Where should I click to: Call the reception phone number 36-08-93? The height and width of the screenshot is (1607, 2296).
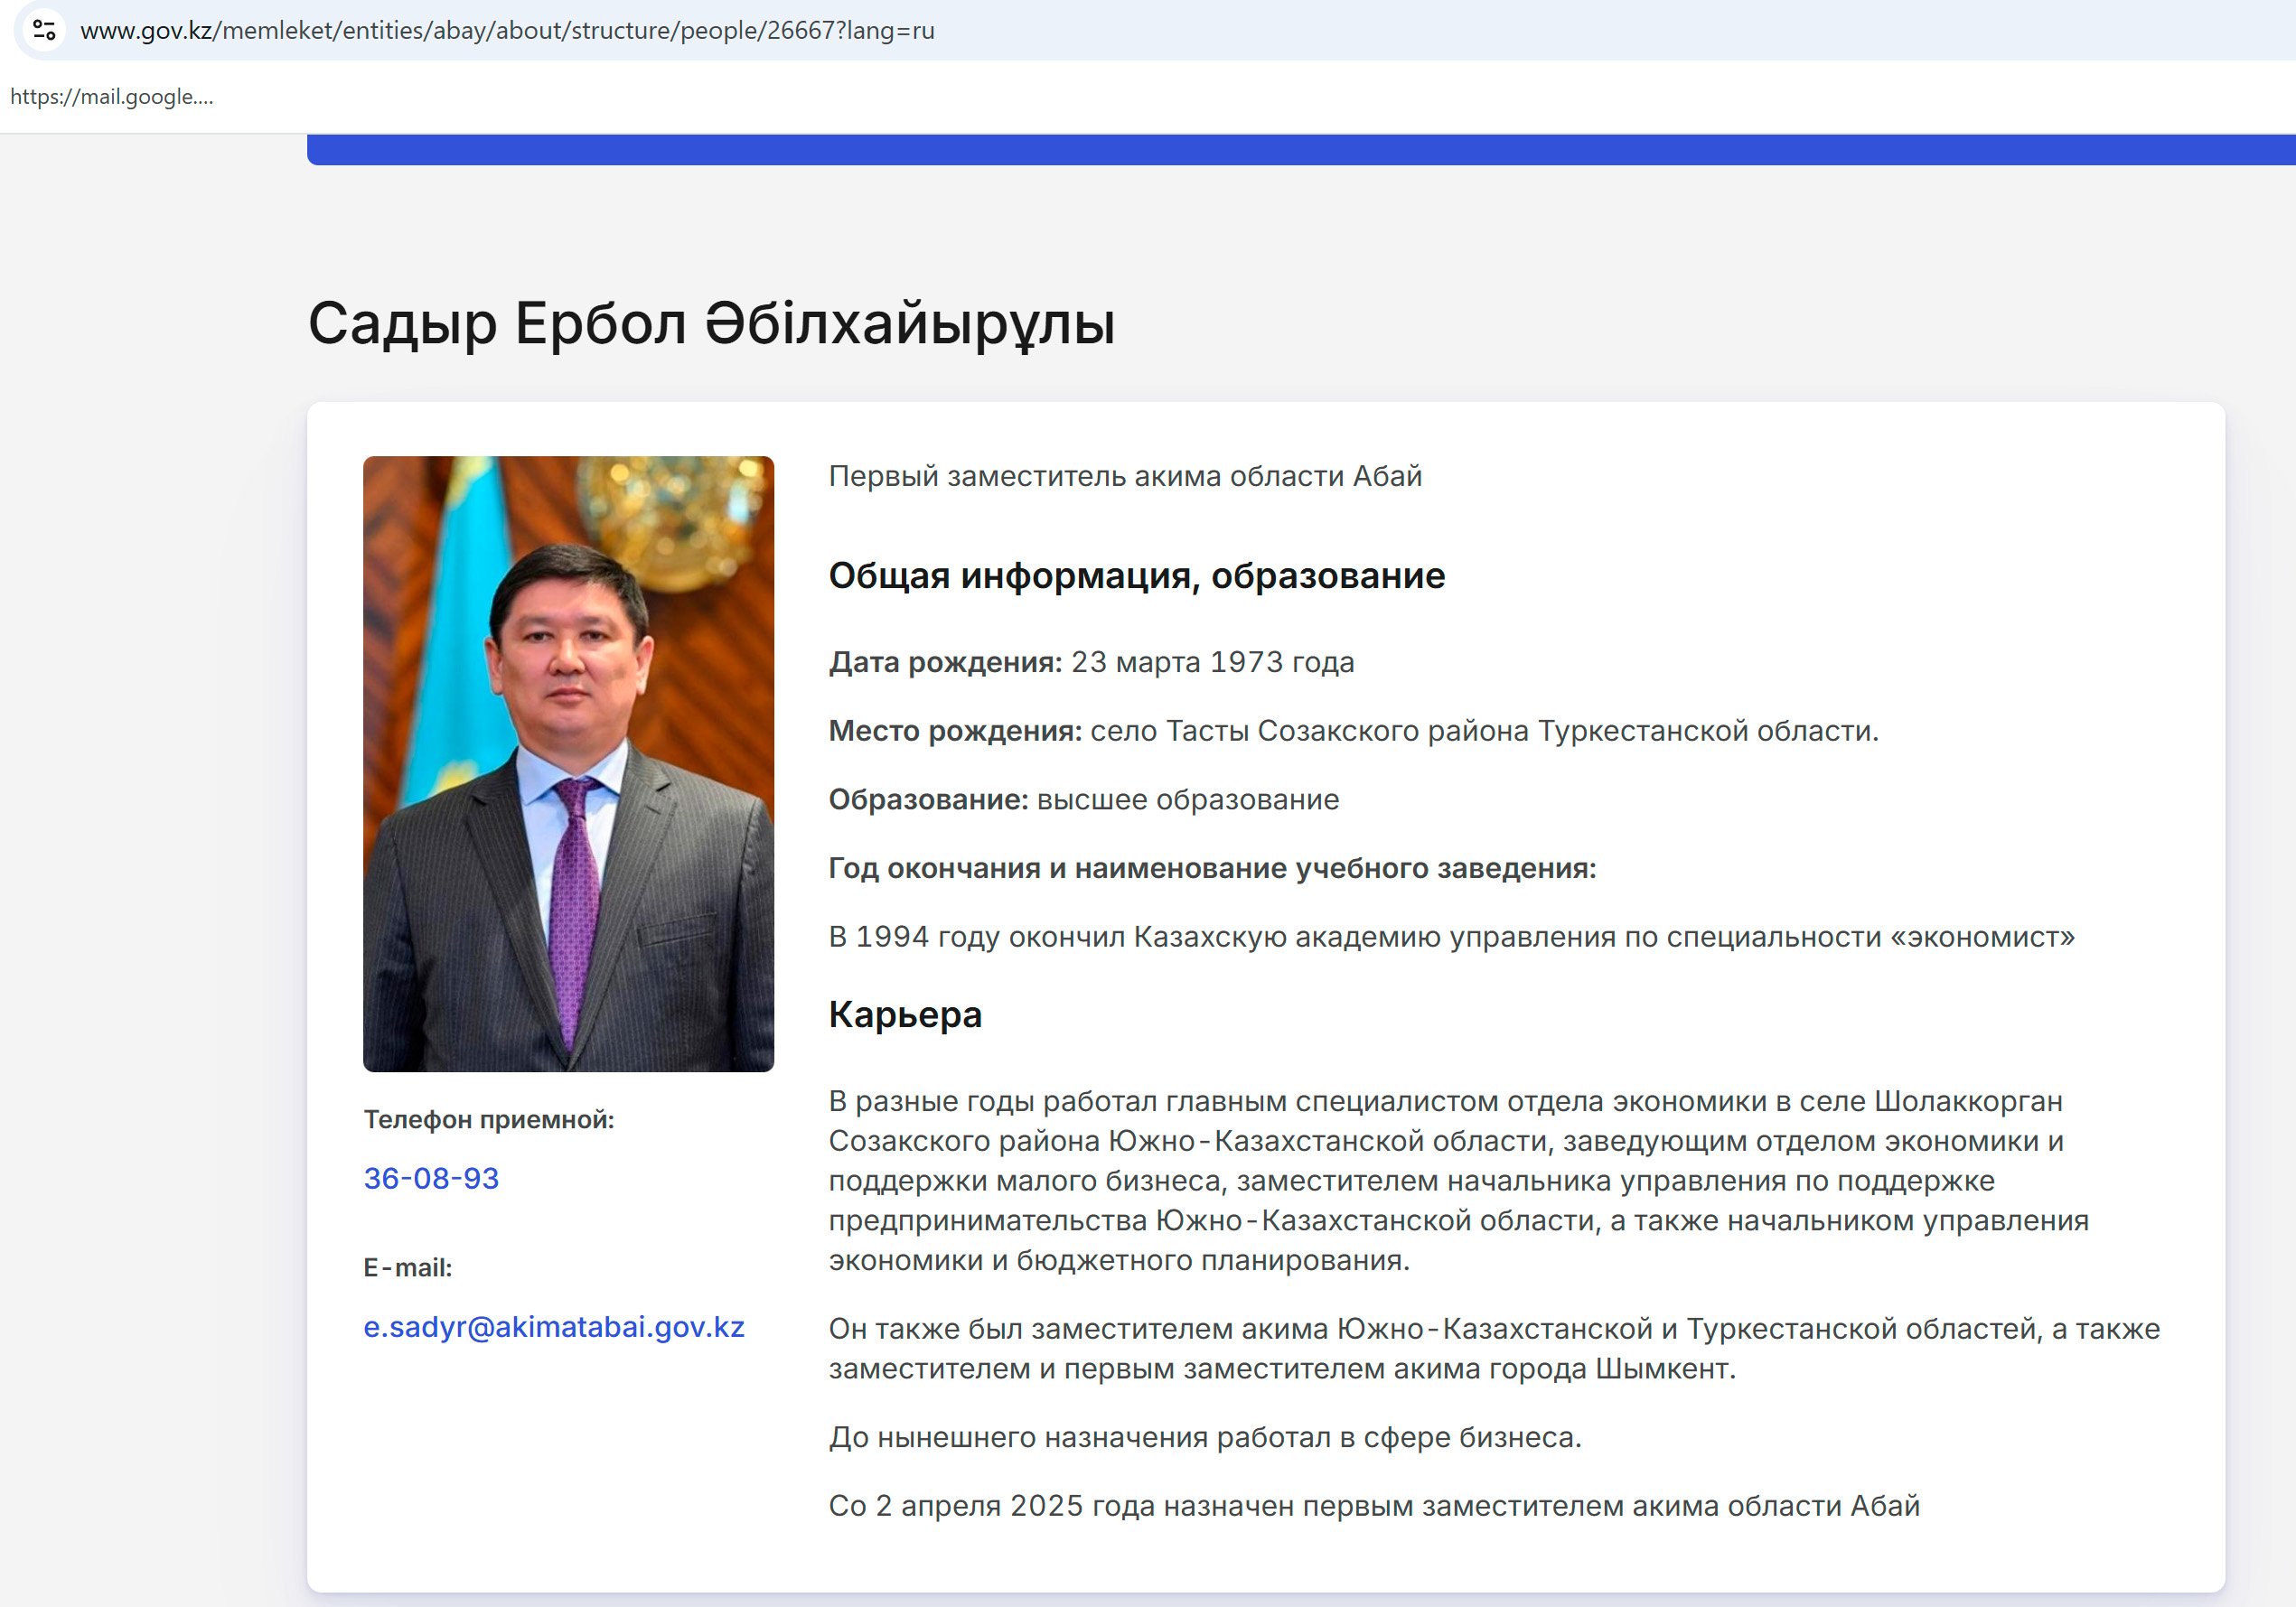tap(431, 1178)
